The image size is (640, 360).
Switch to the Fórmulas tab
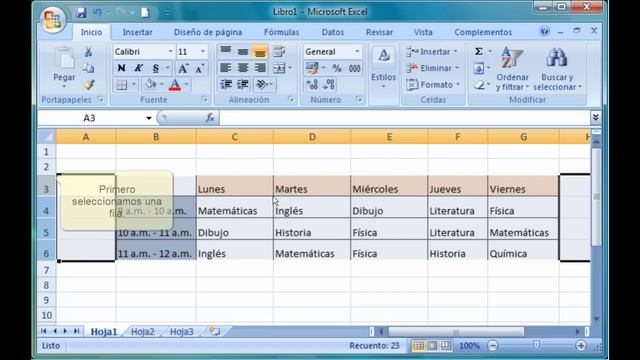(x=281, y=32)
